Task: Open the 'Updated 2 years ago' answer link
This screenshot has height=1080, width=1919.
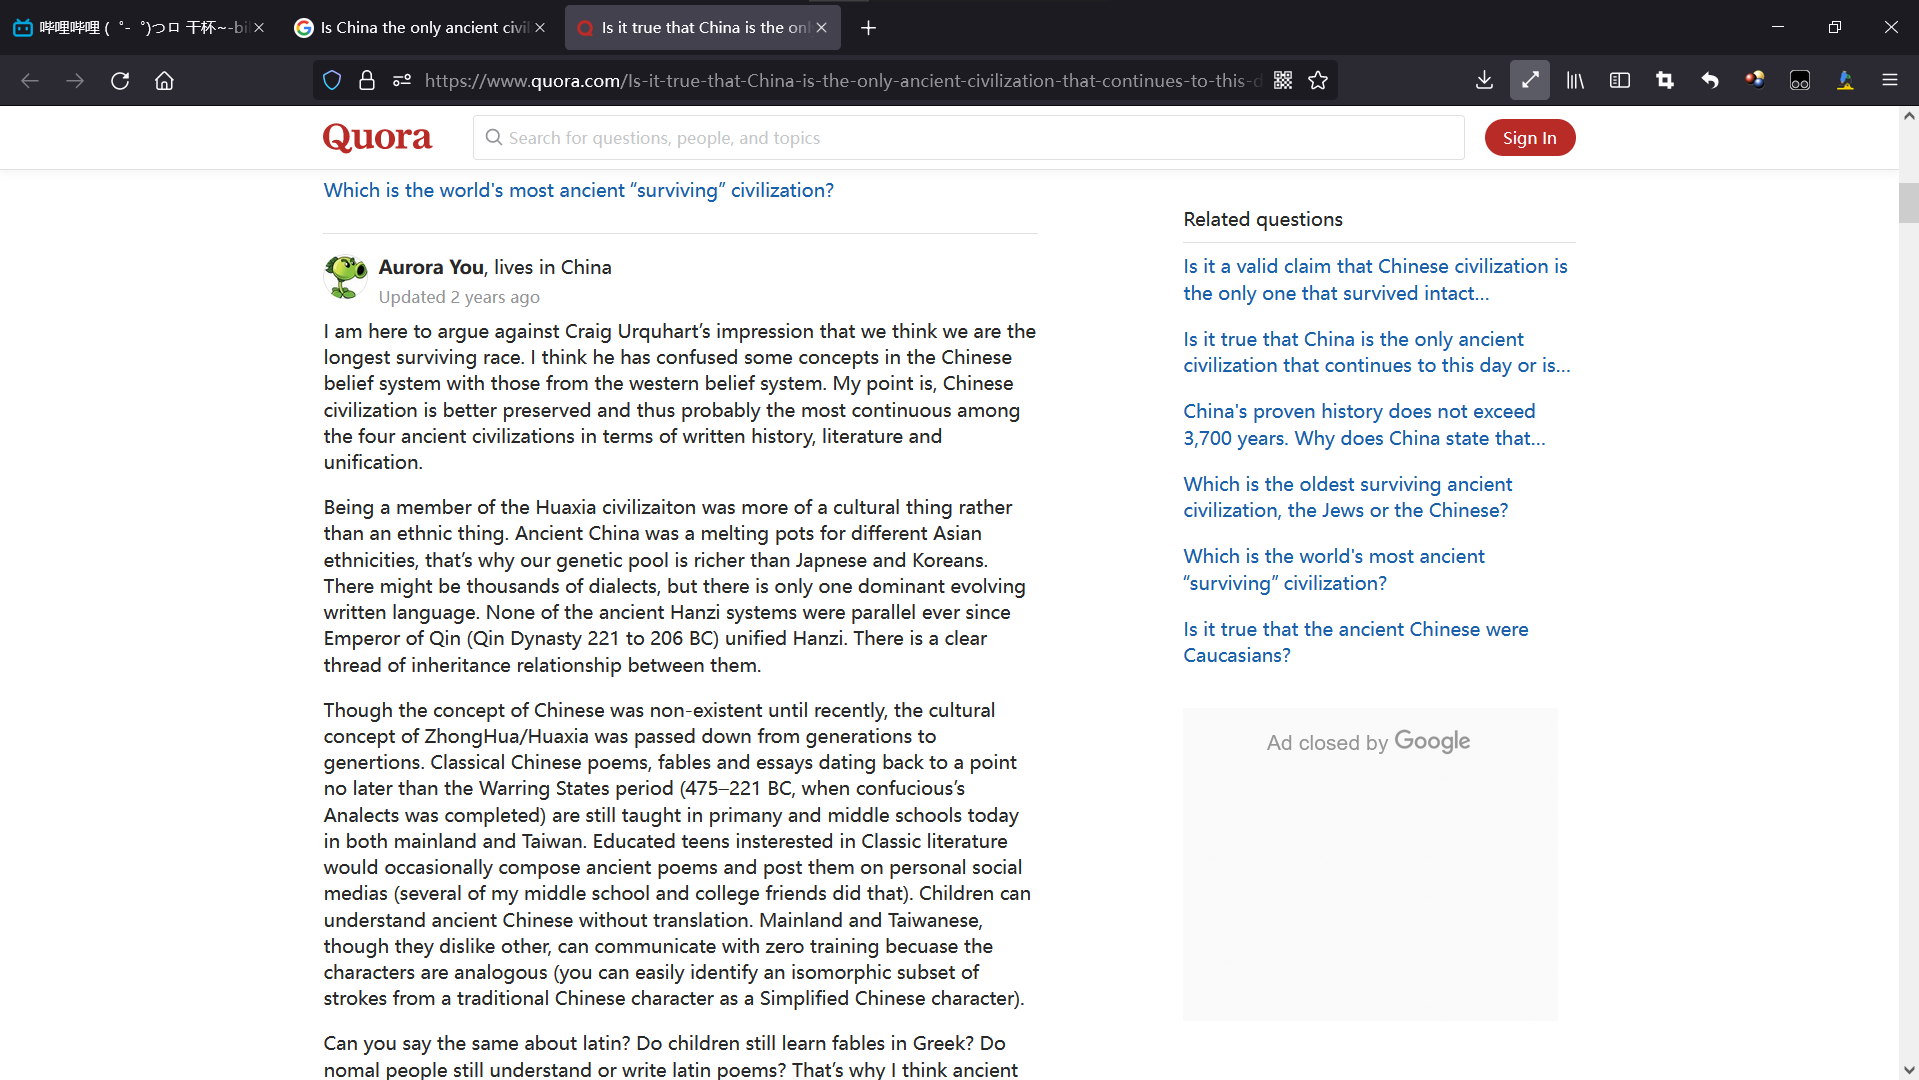Action: (x=459, y=297)
